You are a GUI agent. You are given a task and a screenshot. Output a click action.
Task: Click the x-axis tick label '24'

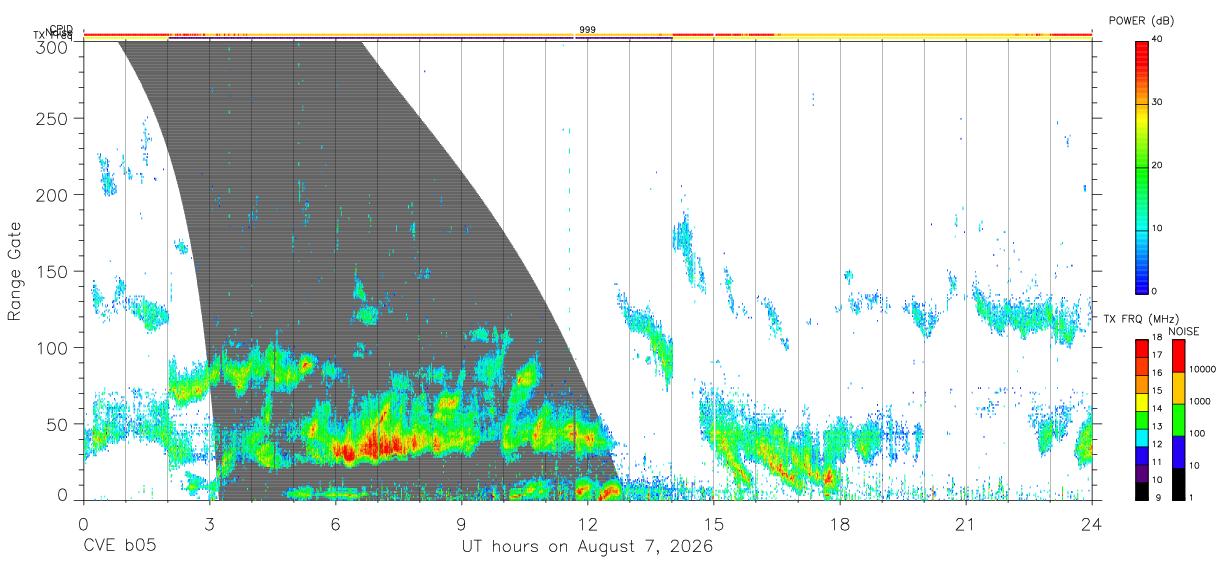click(x=1091, y=524)
